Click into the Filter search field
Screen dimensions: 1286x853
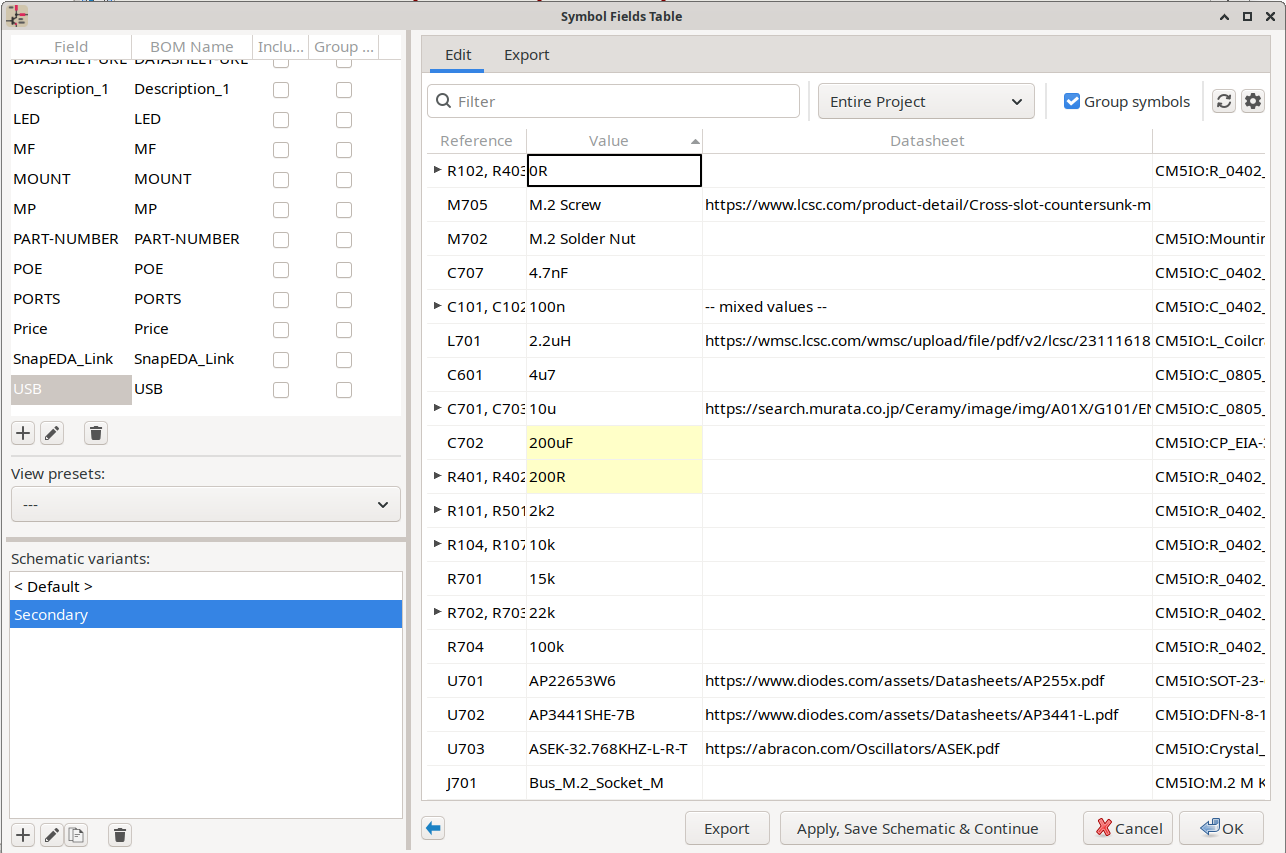(x=620, y=101)
